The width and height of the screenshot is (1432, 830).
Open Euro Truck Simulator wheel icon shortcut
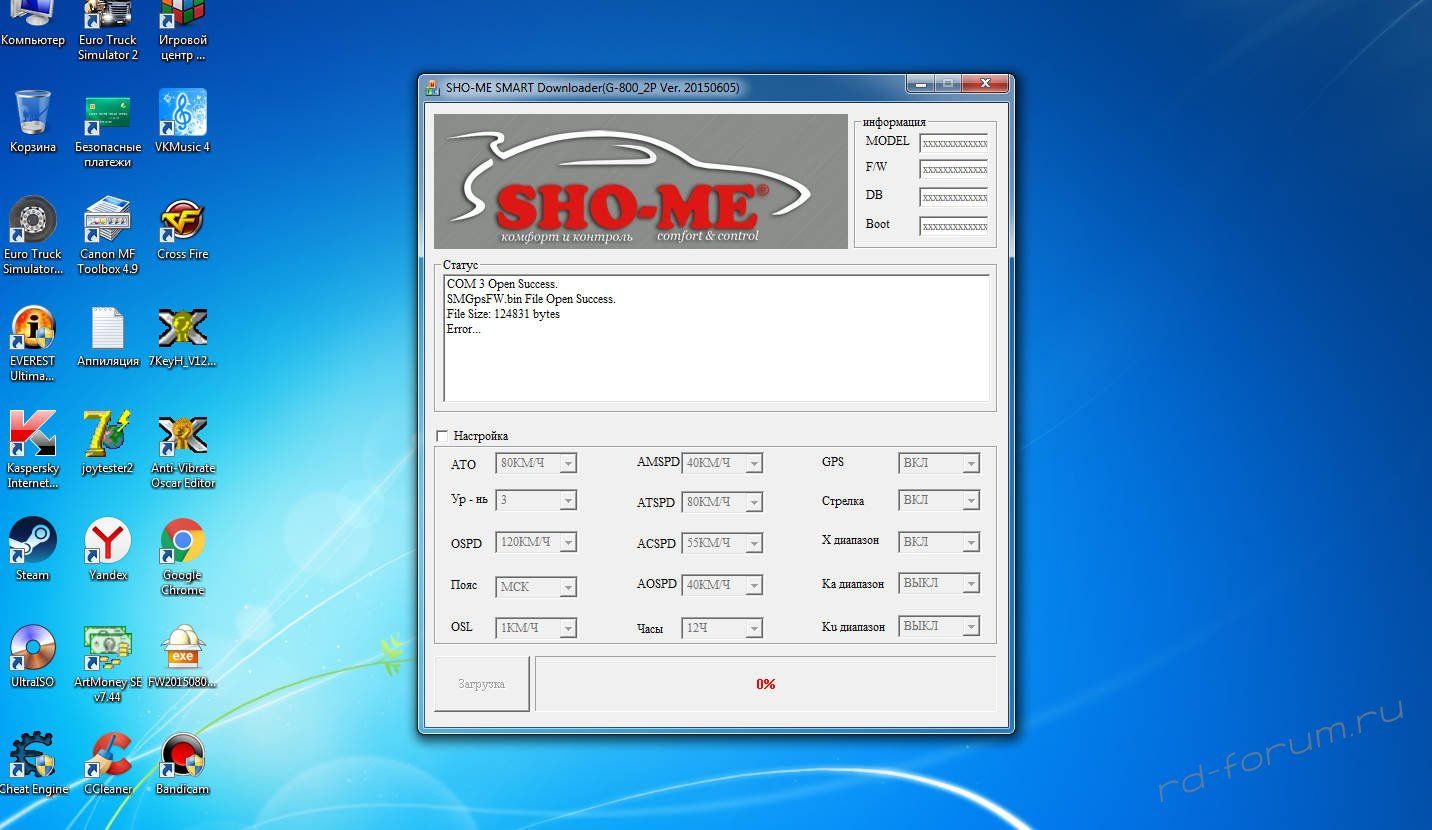pos(33,236)
